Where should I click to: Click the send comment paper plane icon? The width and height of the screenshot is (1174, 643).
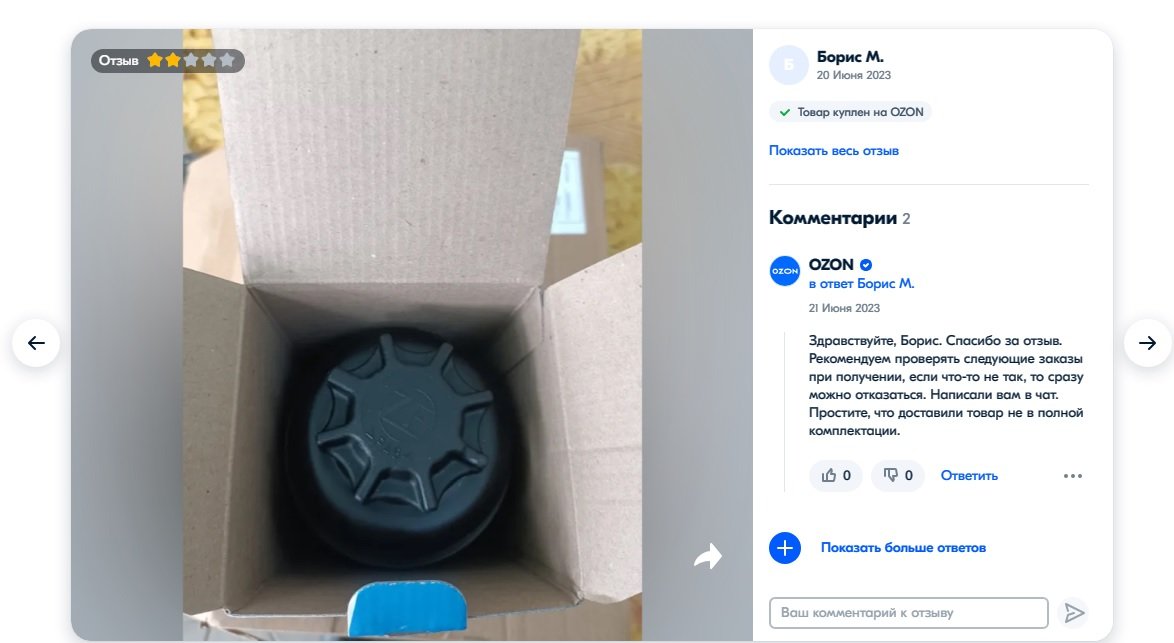[1074, 613]
